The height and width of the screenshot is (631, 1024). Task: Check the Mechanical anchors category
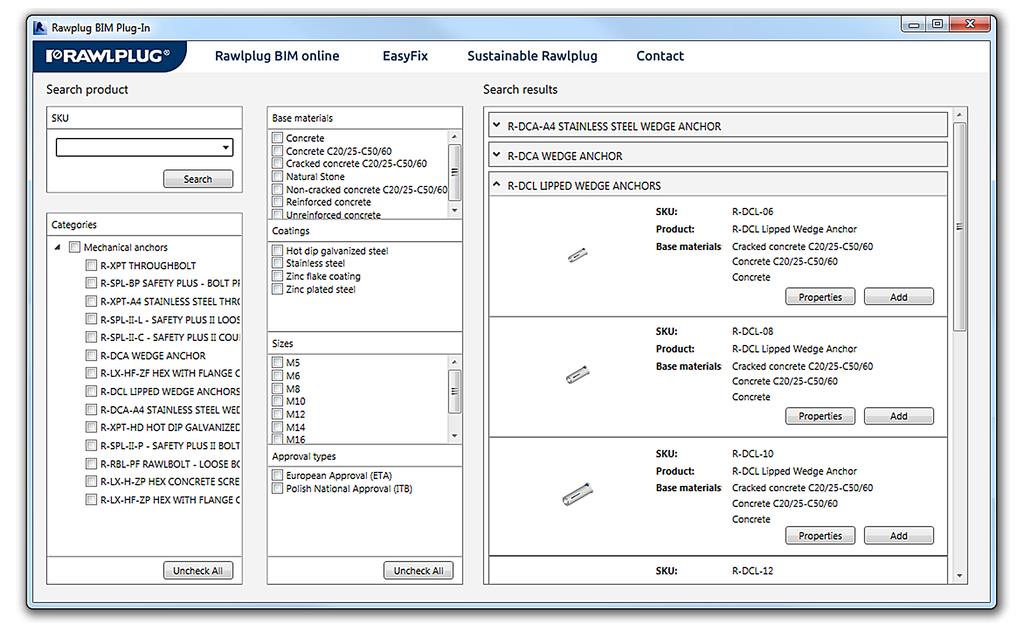tap(74, 247)
